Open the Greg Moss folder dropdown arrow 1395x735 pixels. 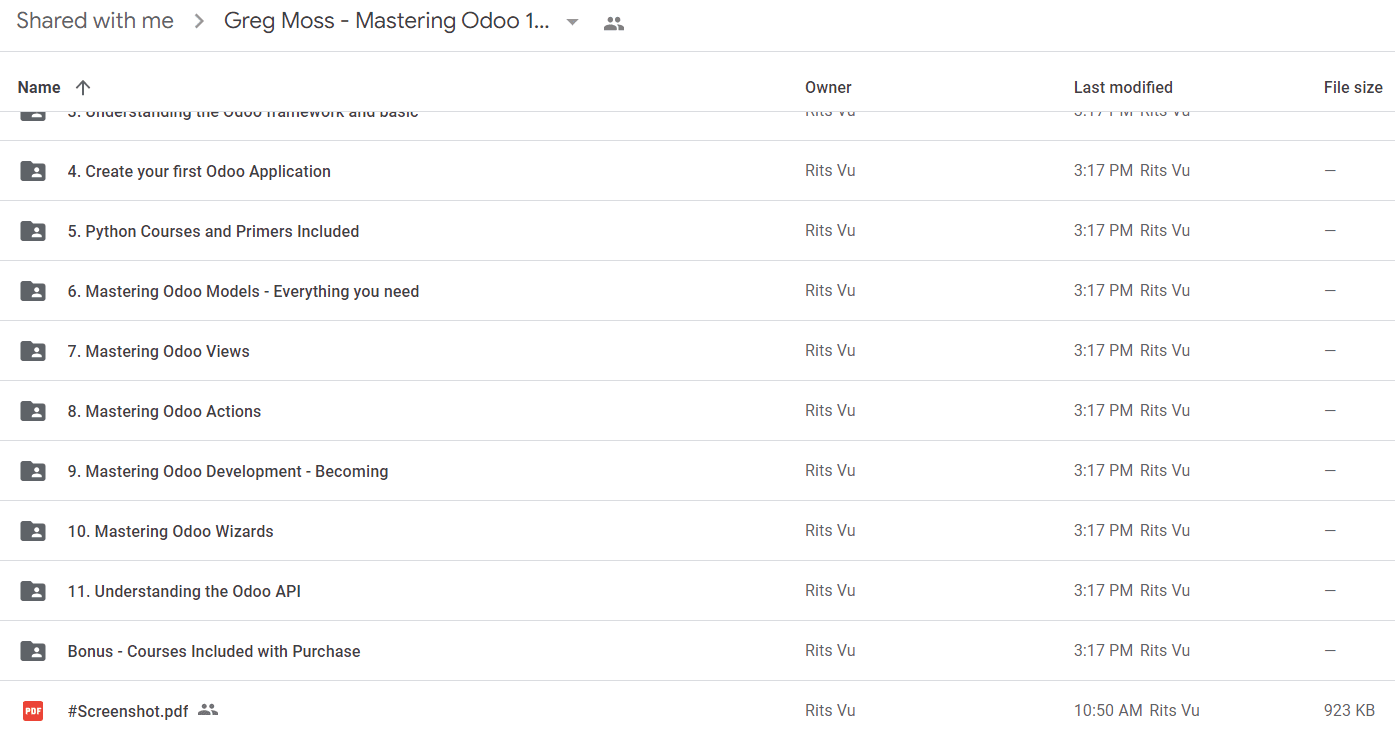tap(573, 22)
